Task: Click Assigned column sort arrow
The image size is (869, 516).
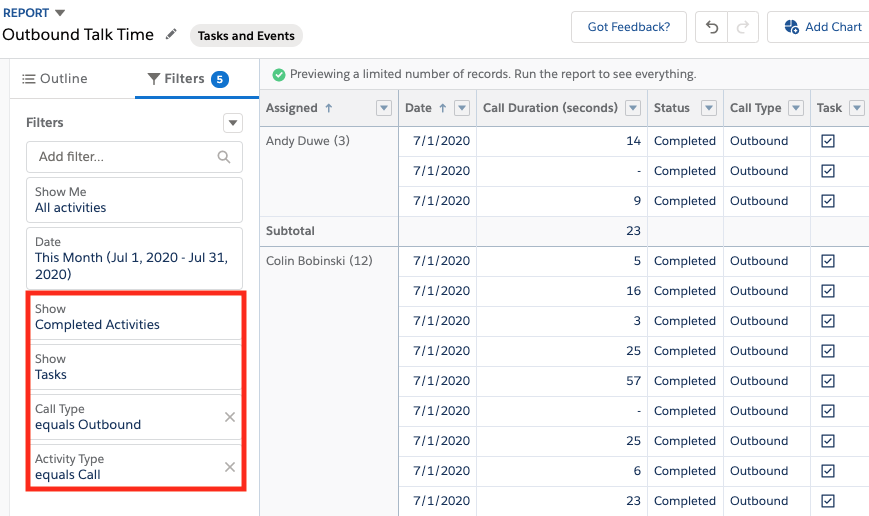Action: pyautogui.click(x=329, y=108)
